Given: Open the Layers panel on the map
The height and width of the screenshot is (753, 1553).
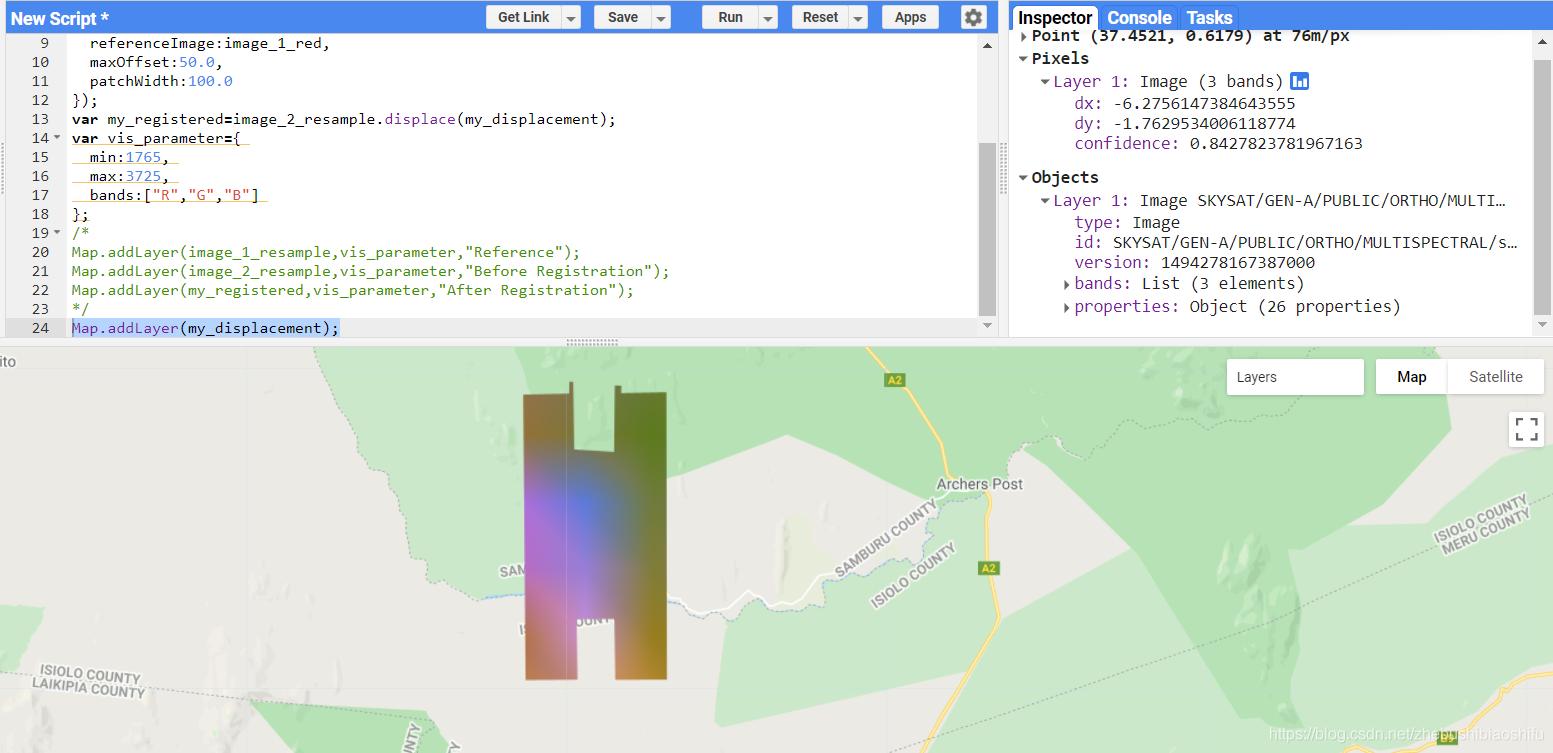Looking at the screenshot, I should pos(1294,376).
